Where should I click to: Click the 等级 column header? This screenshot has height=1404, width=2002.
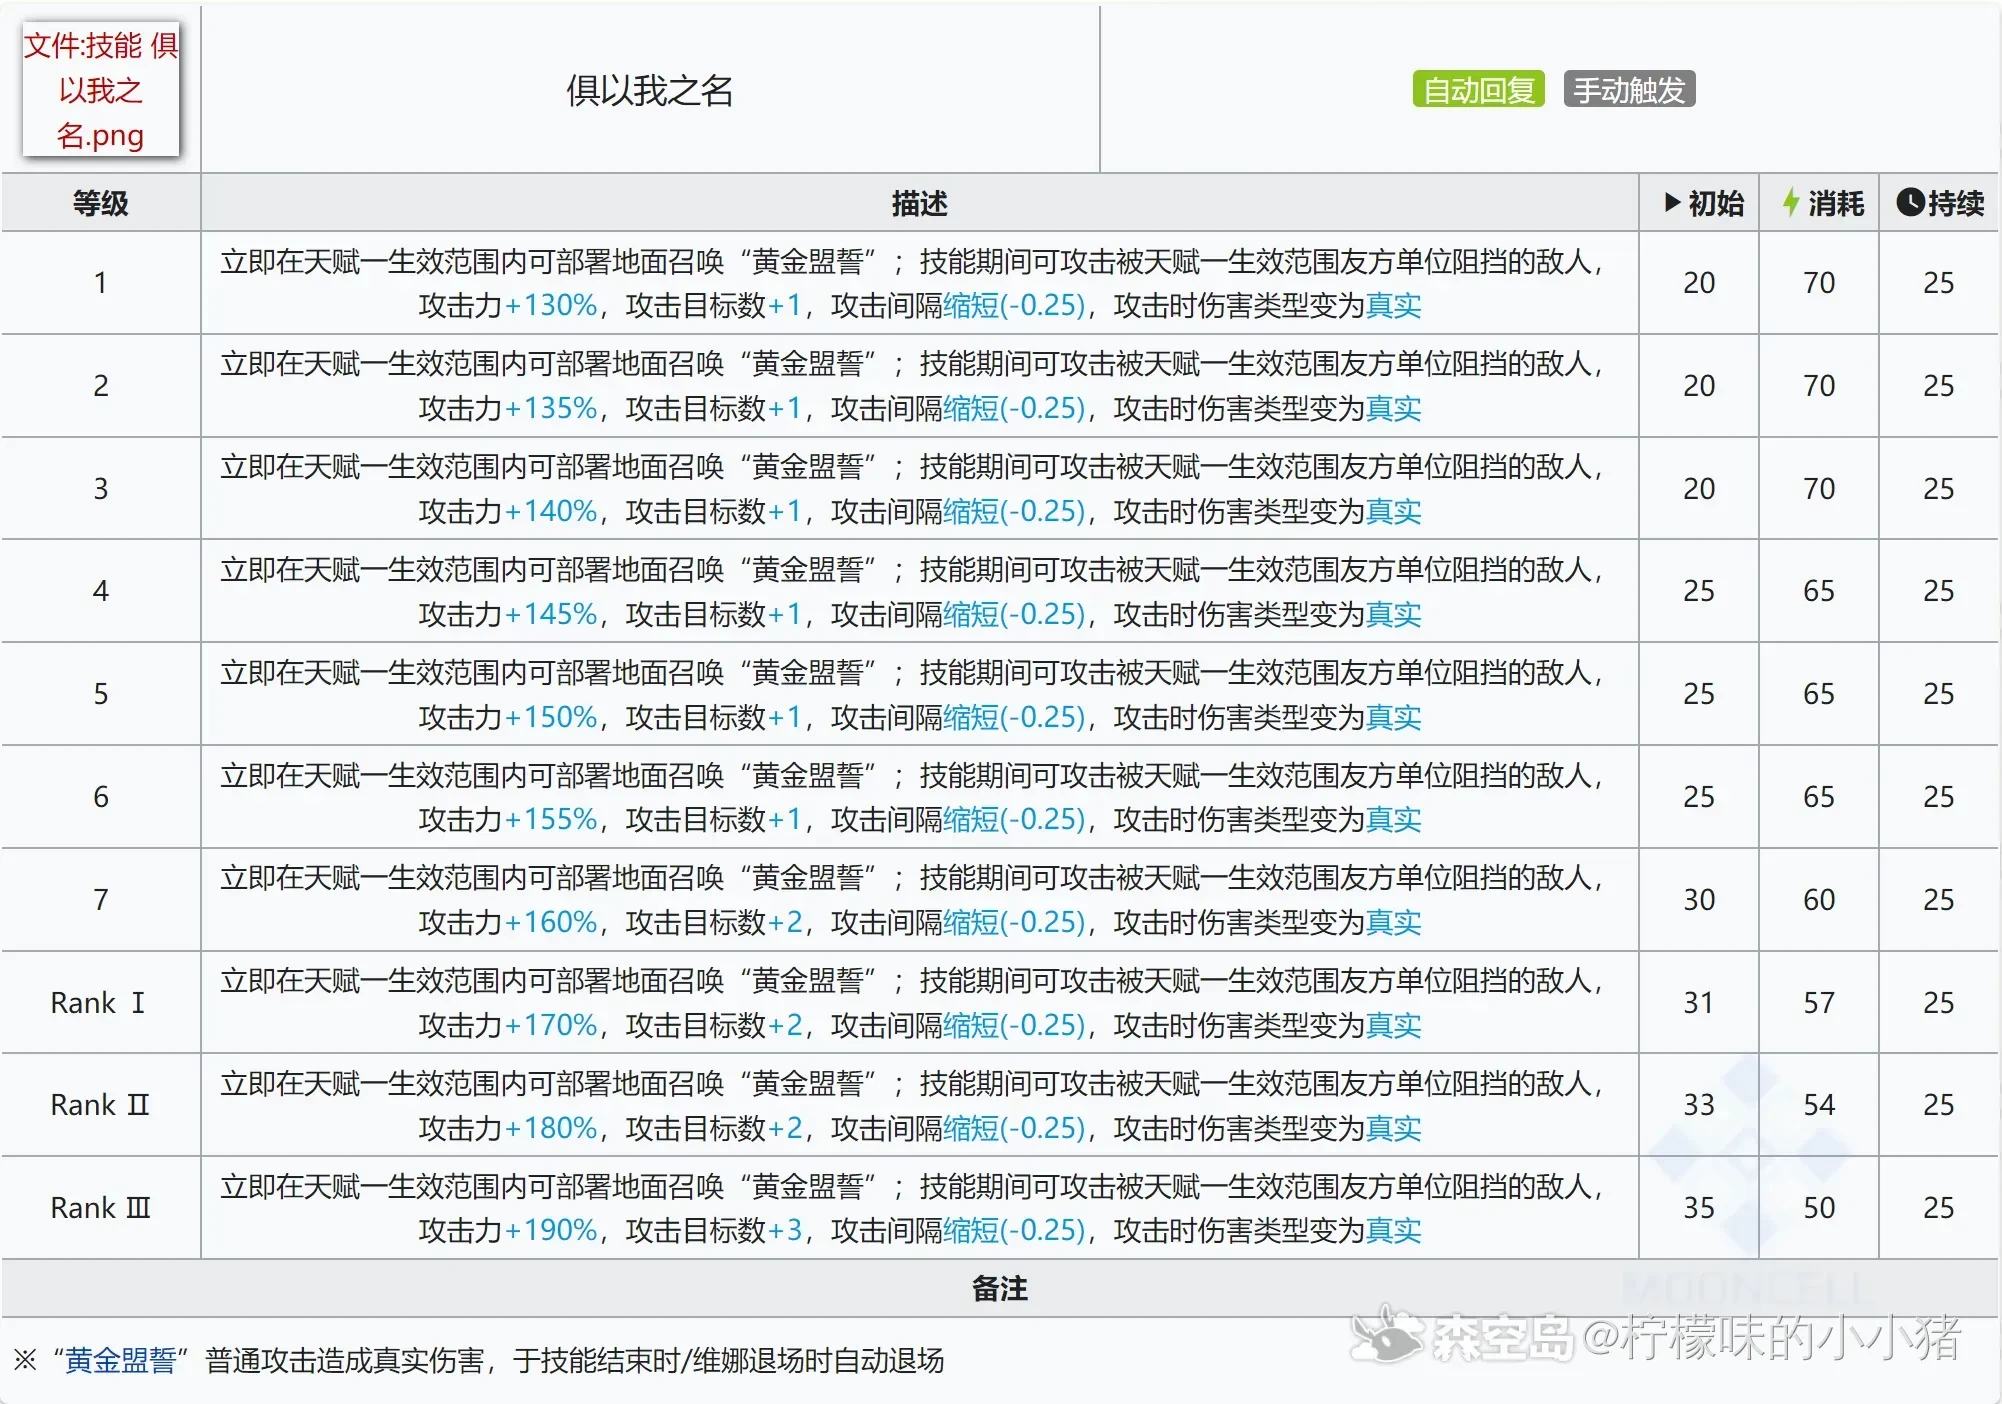click(x=100, y=203)
